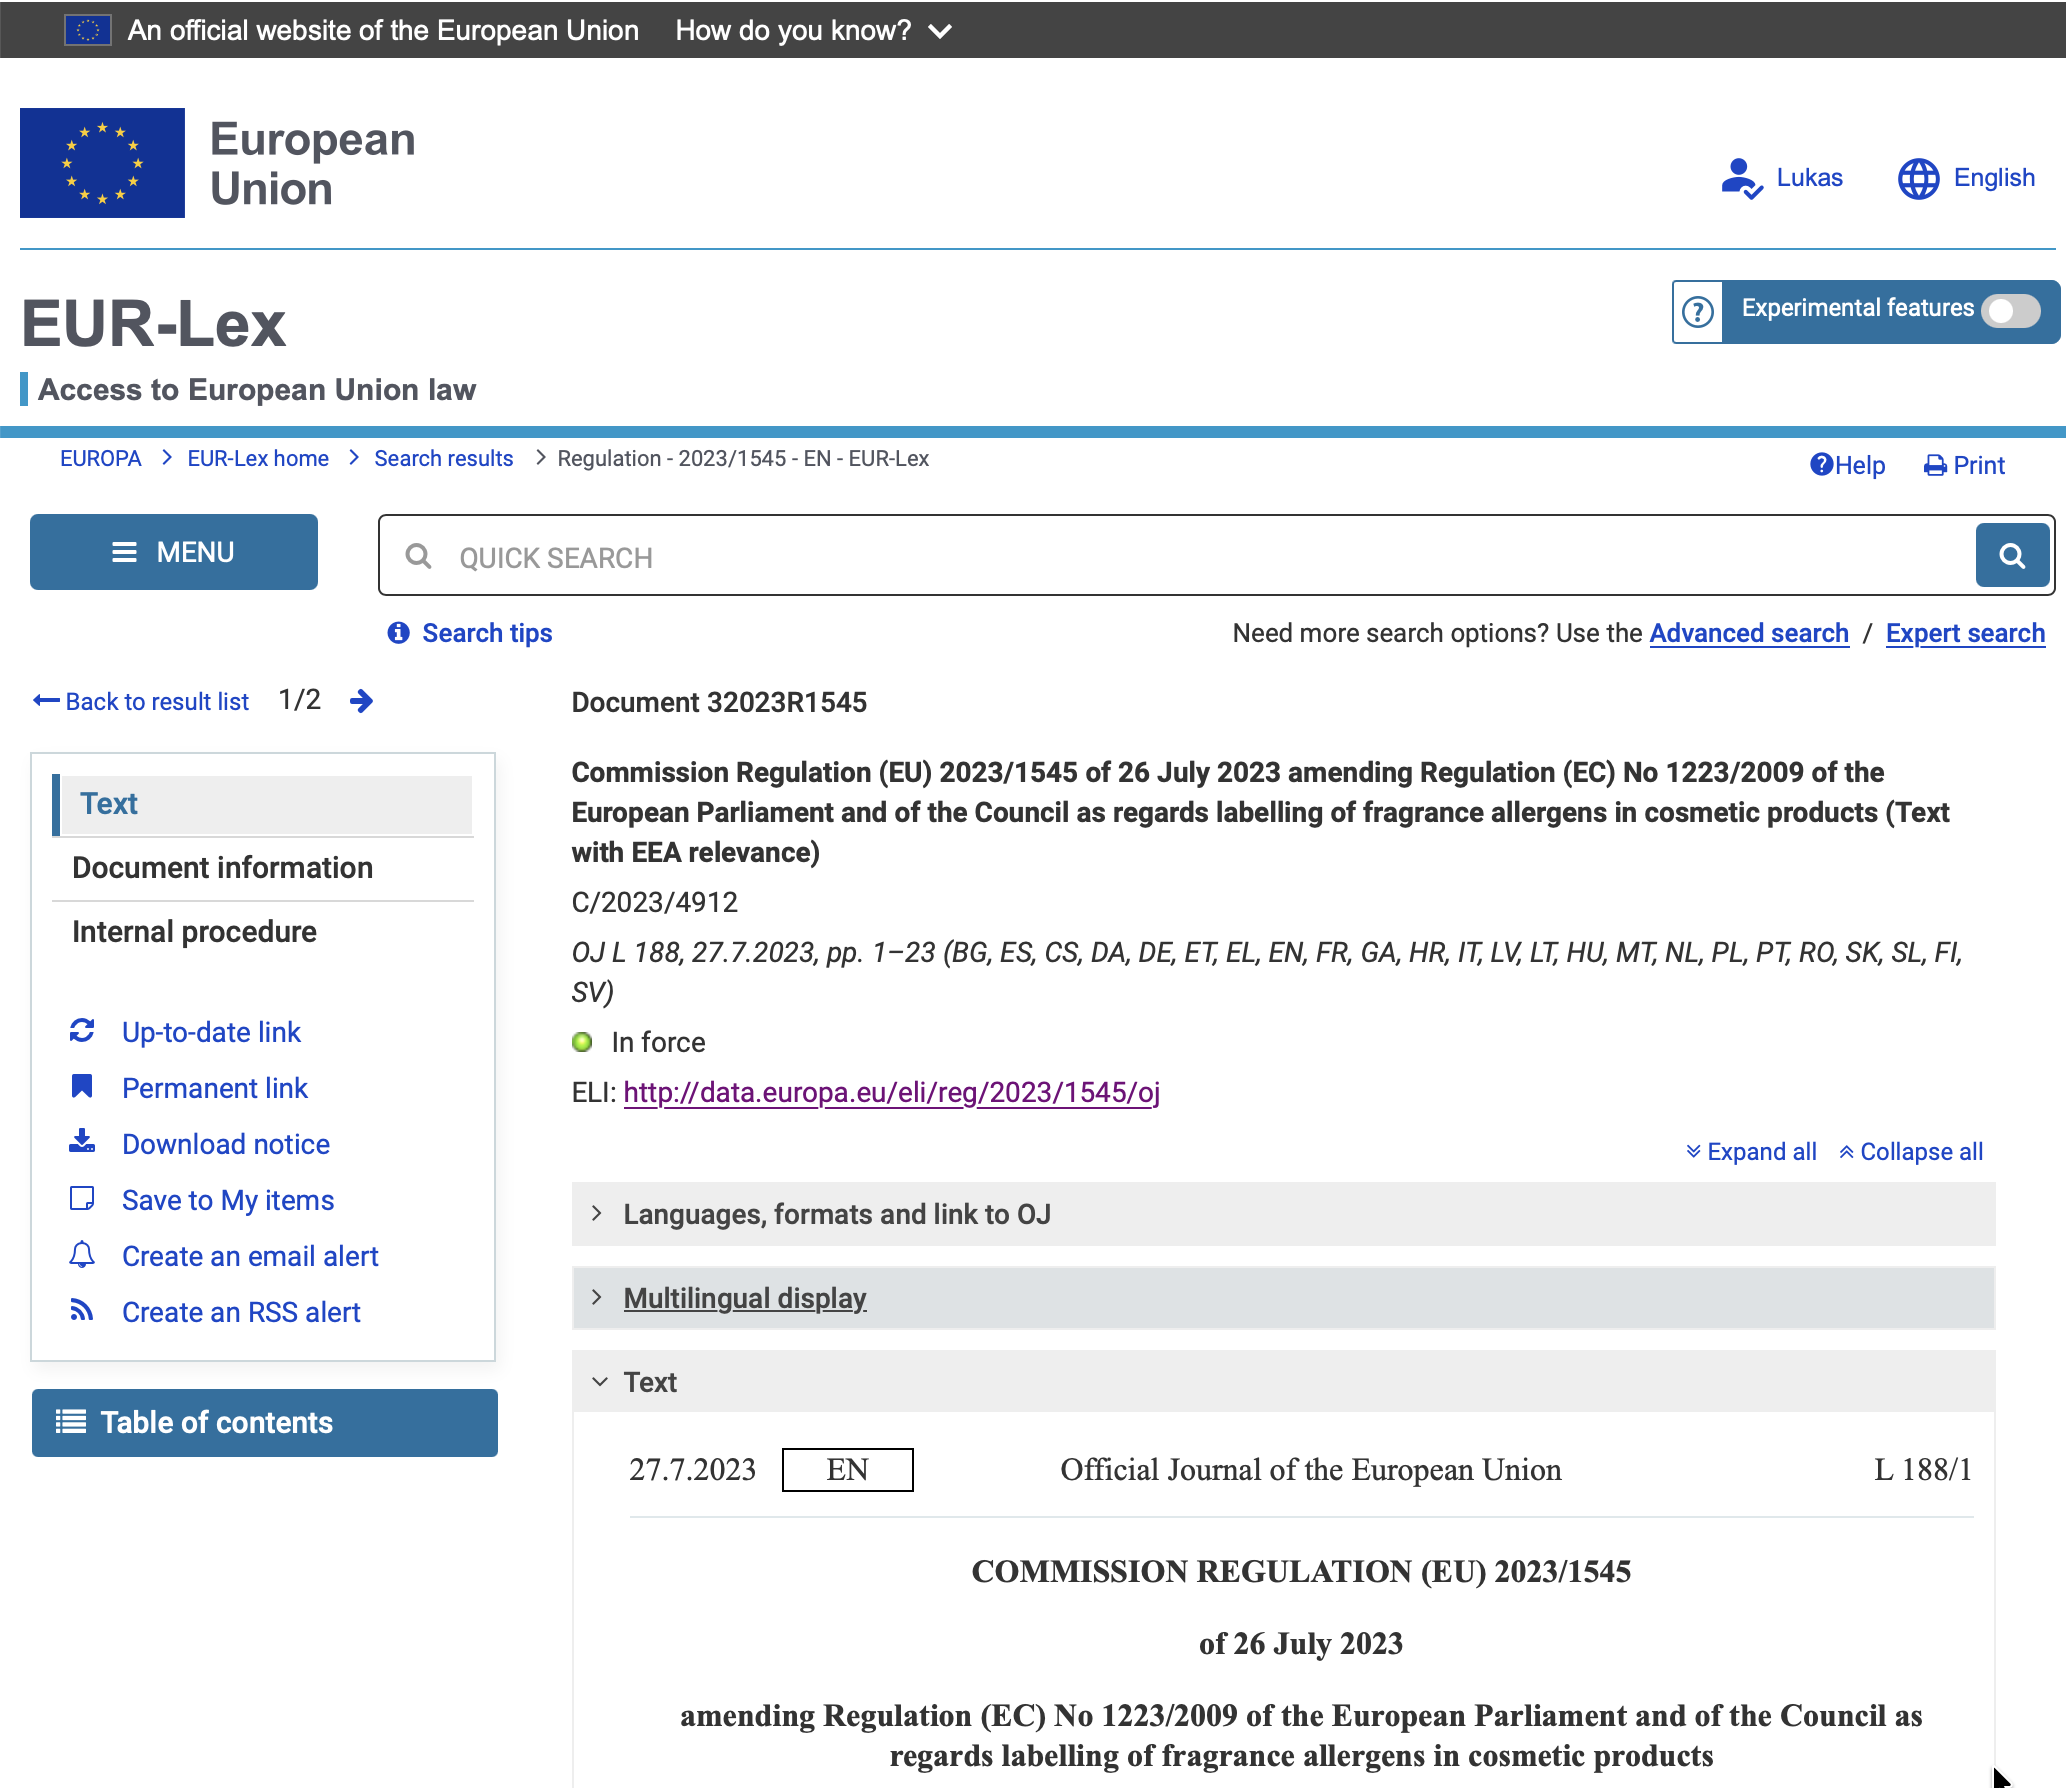Viewport: 2066px width, 1788px height.
Task: Click the back arrow beside result list
Action: pos(46,701)
